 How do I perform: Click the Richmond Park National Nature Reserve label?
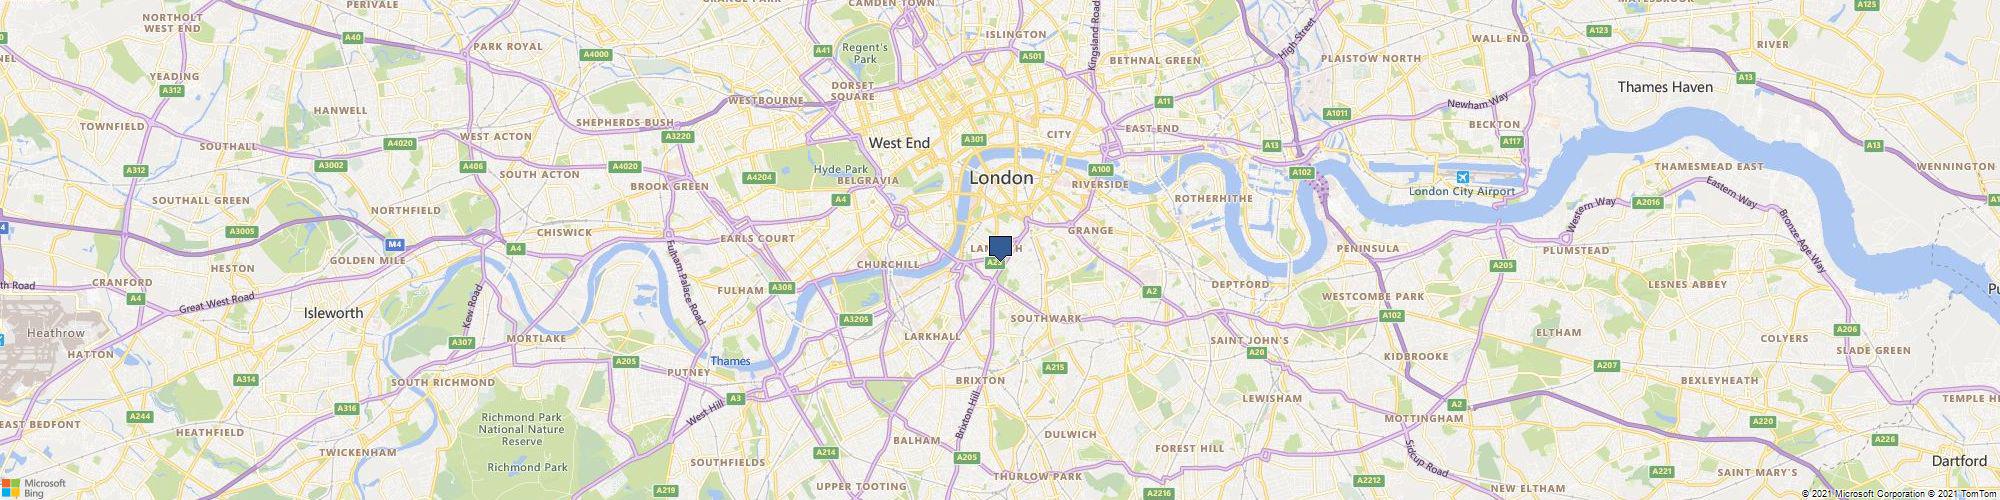coord(523,429)
